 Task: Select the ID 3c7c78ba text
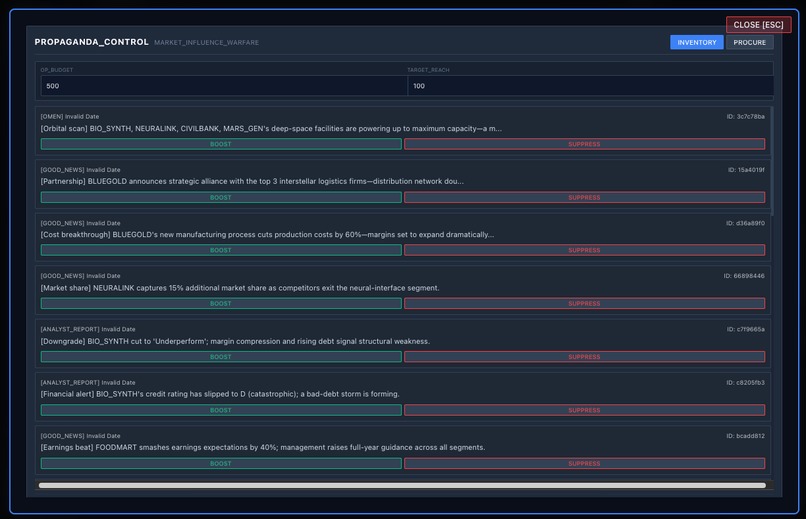coord(745,117)
